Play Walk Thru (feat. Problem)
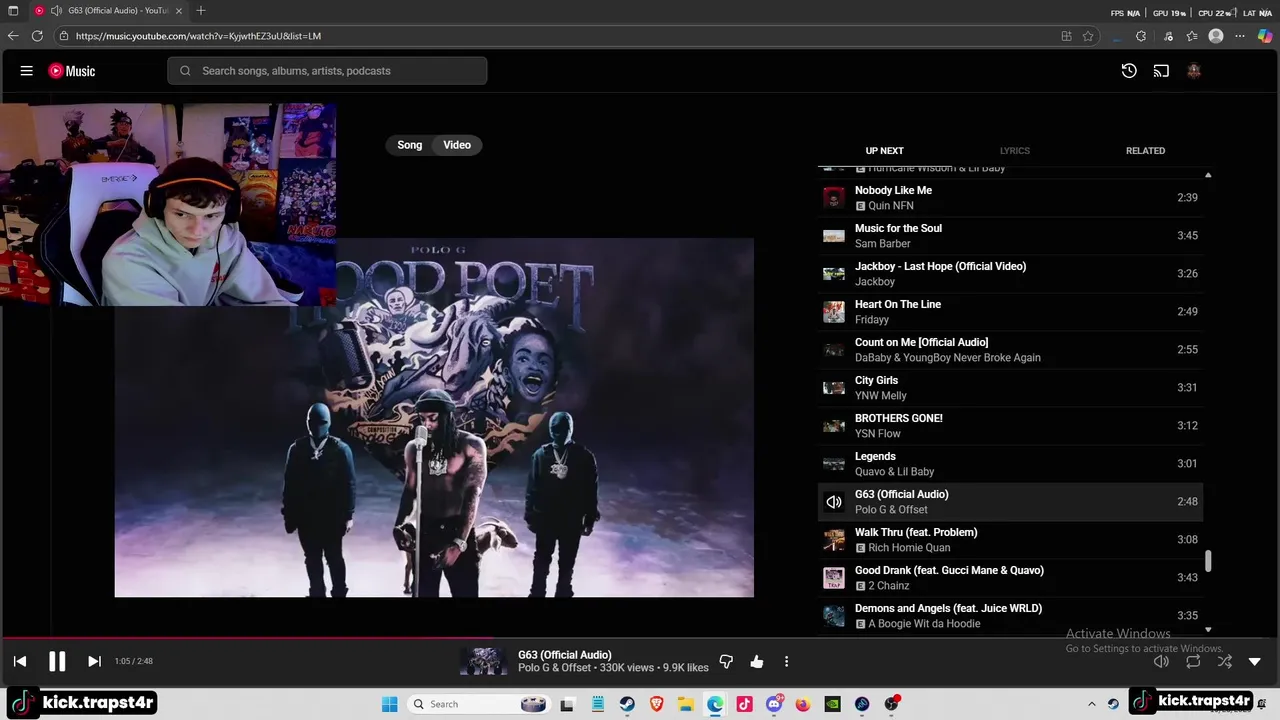The image size is (1280, 720). [1010, 540]
